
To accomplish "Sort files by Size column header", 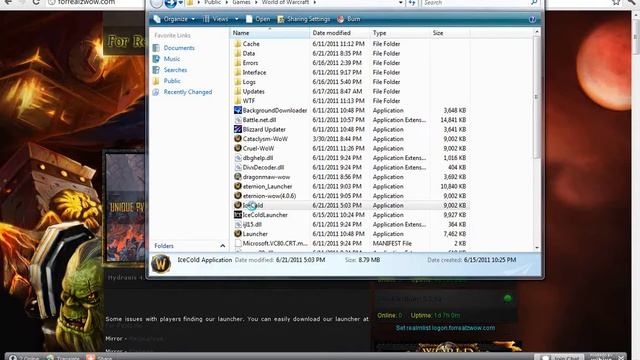I will tap(449, 33).
